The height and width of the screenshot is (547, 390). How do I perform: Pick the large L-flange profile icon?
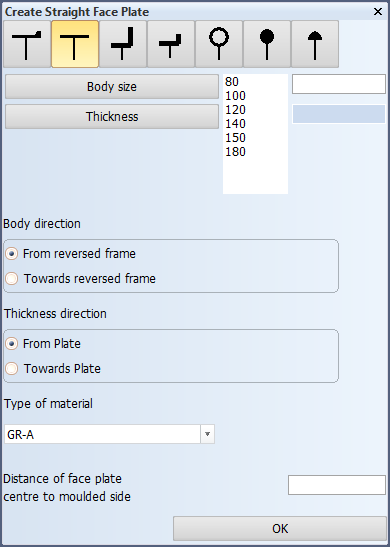click(x=123, y=44)
